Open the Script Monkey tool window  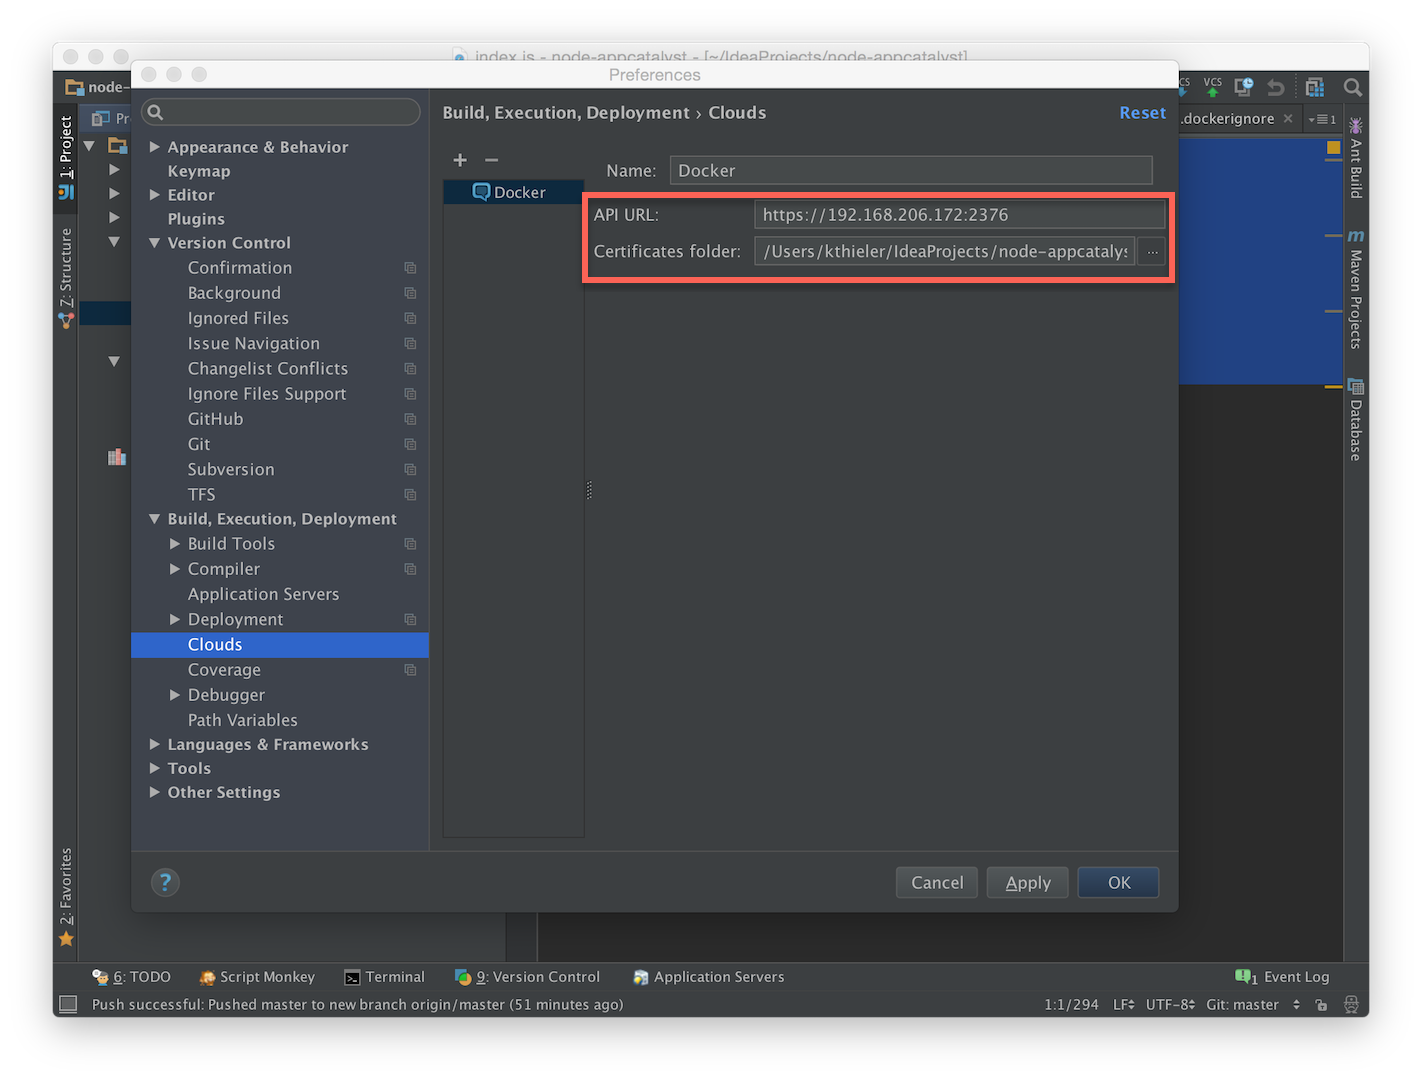point(257,977)
